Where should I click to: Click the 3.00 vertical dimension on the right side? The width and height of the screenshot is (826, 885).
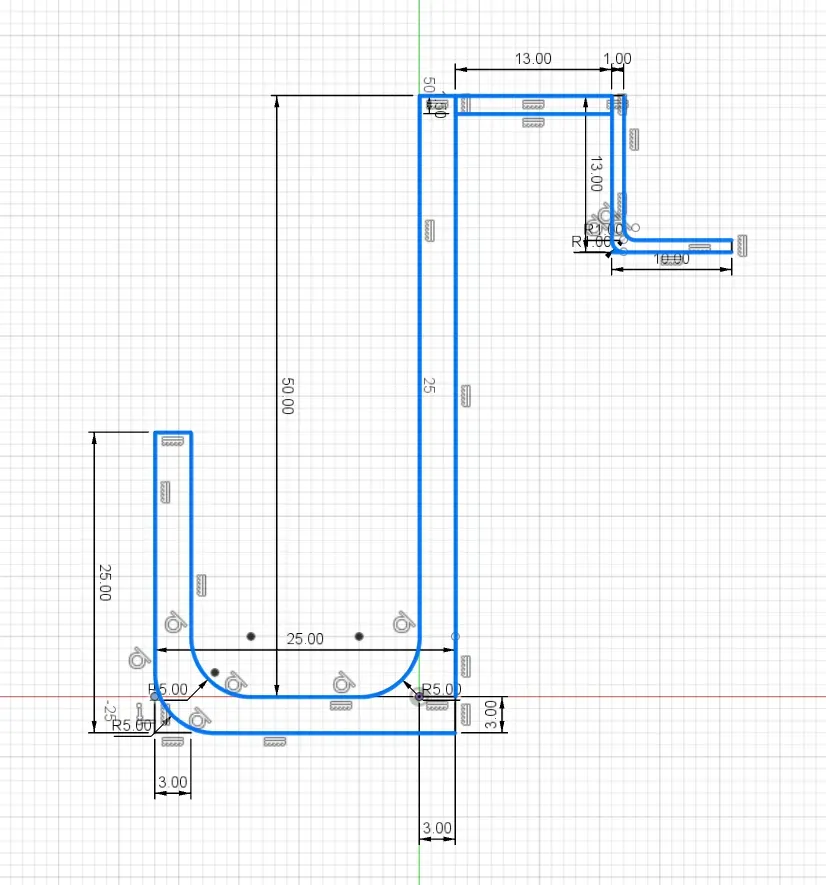(x=490, y=714)
